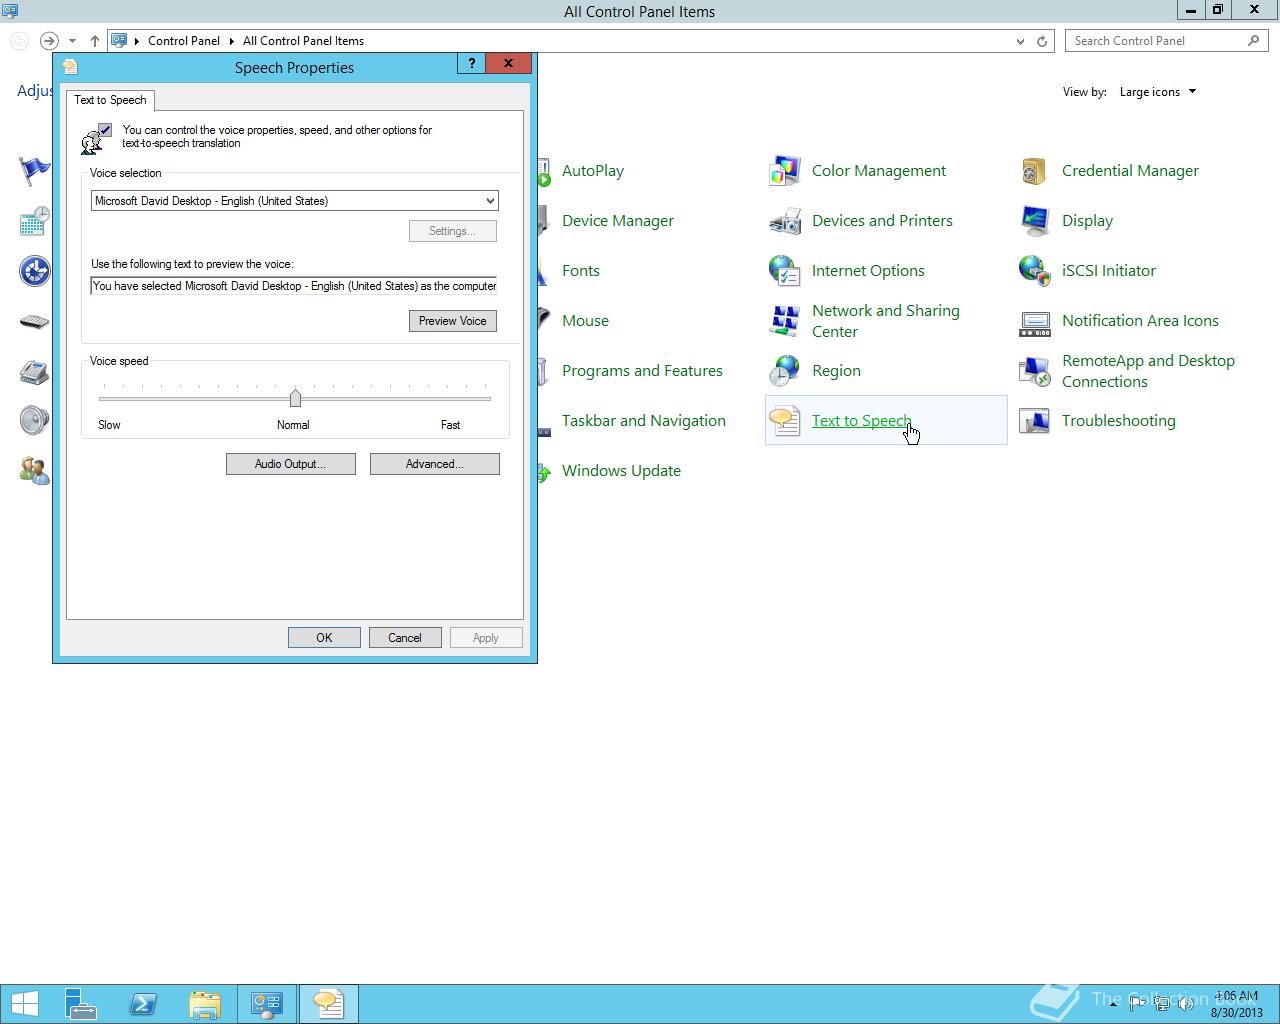Click the Audio Output button
The width and height of the screenshot is (1280, 1024).
[x=291, y=464]
